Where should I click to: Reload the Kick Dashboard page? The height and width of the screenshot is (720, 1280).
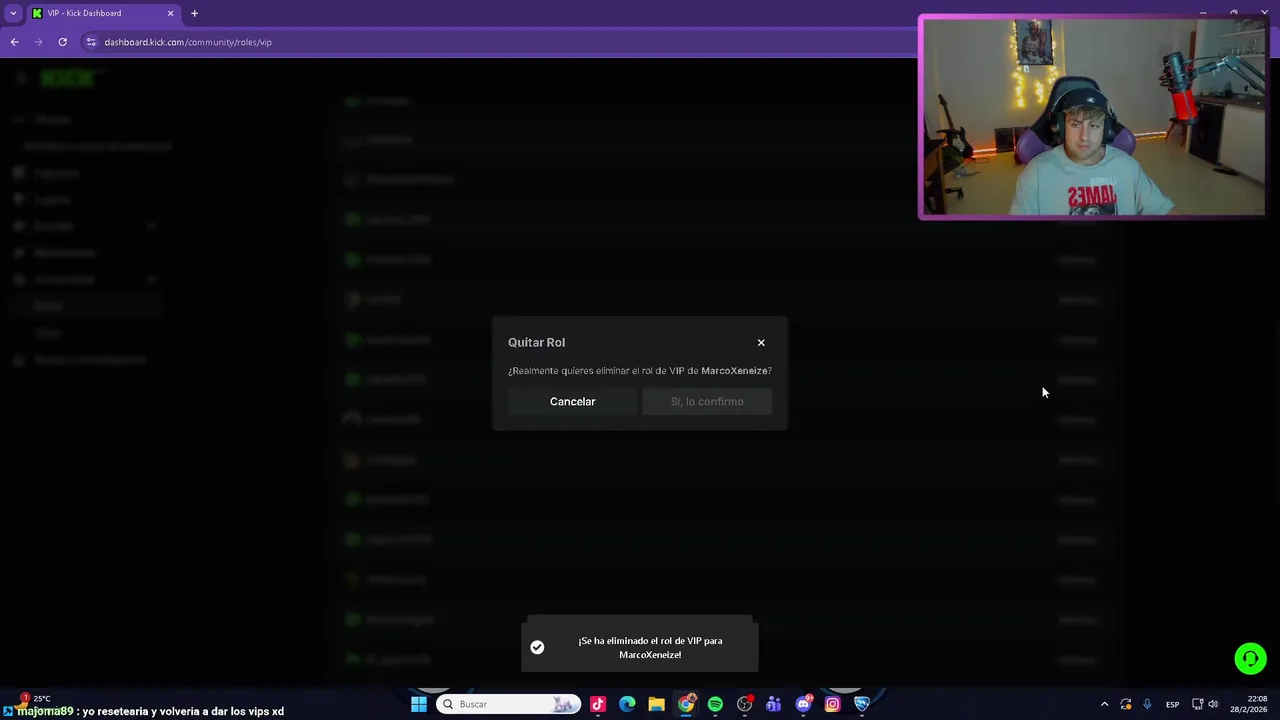point(62,42)
